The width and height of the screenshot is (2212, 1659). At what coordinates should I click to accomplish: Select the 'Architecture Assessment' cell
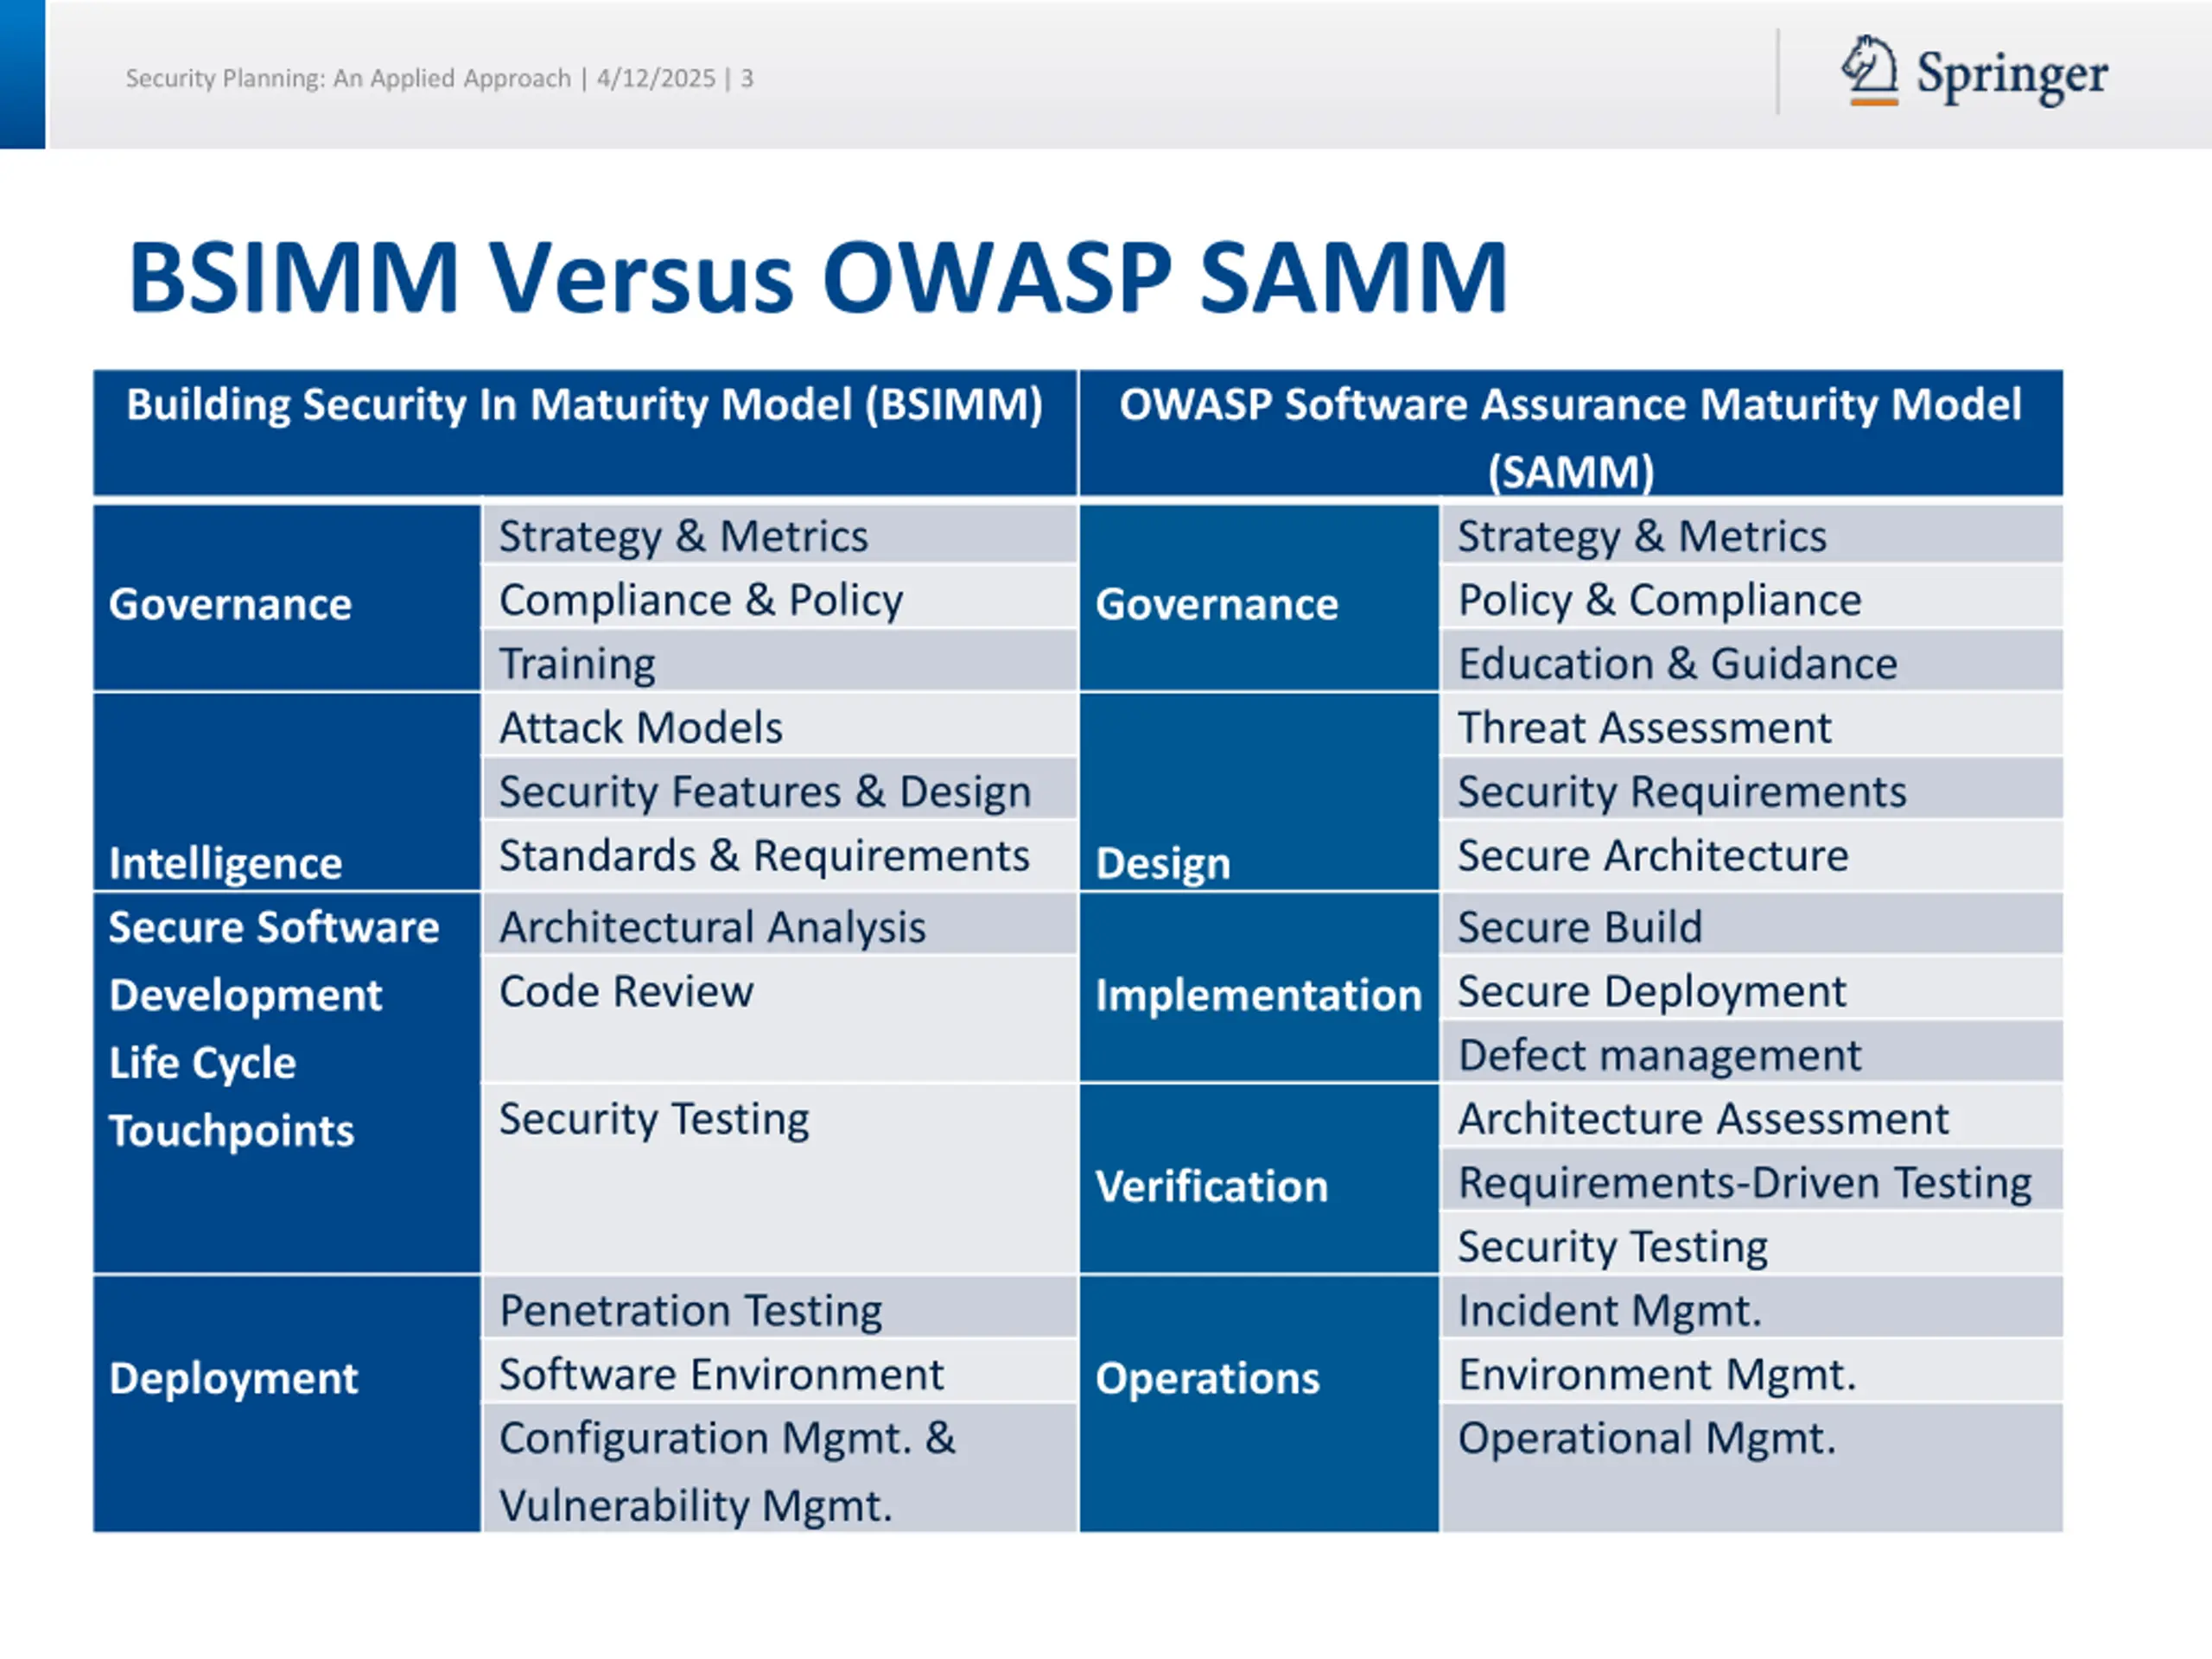point(1752,1115)
